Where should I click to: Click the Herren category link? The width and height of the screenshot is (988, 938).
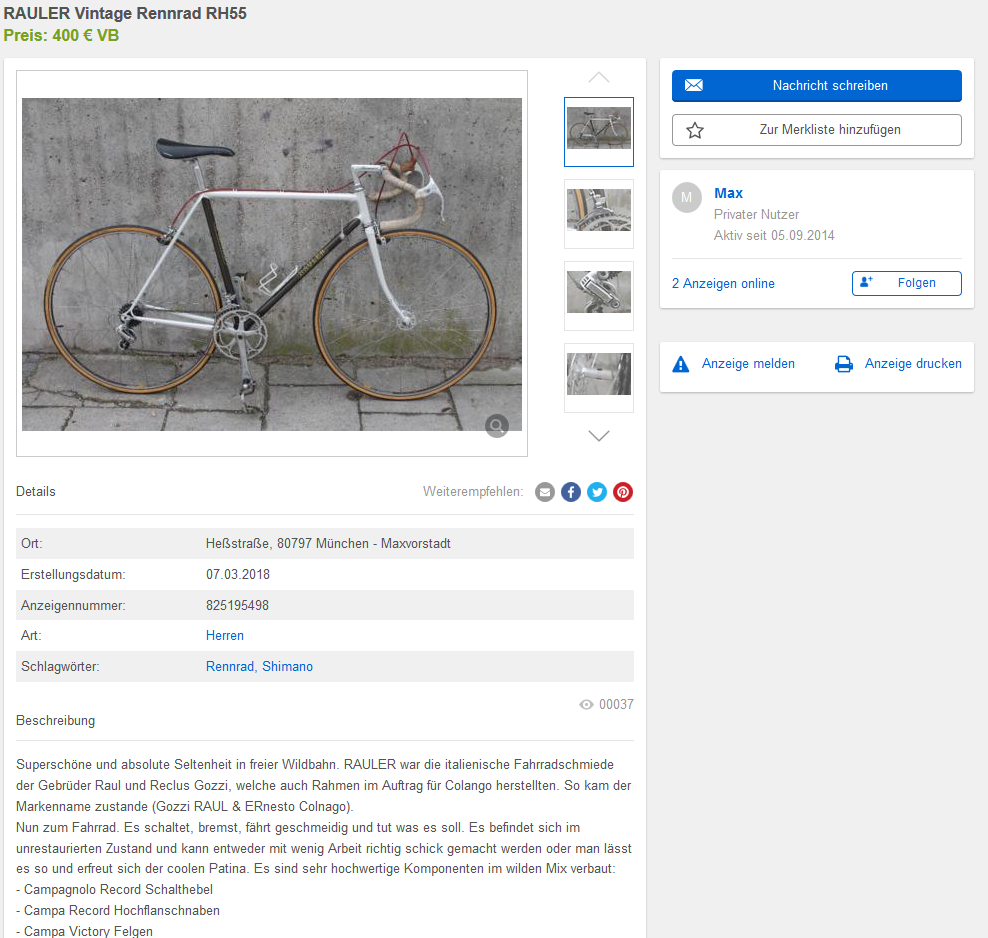pyautogui.click(x=225, y=636)
